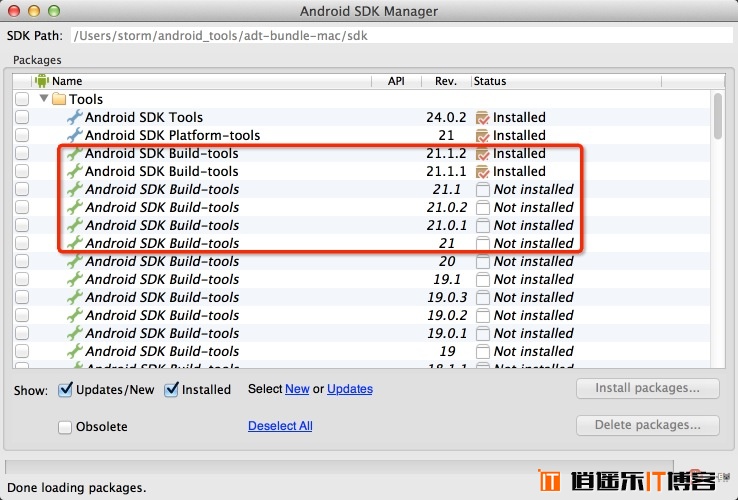
Task: Check Build-tools 19.0.2 row checkbox
Action: coord(22,315)
